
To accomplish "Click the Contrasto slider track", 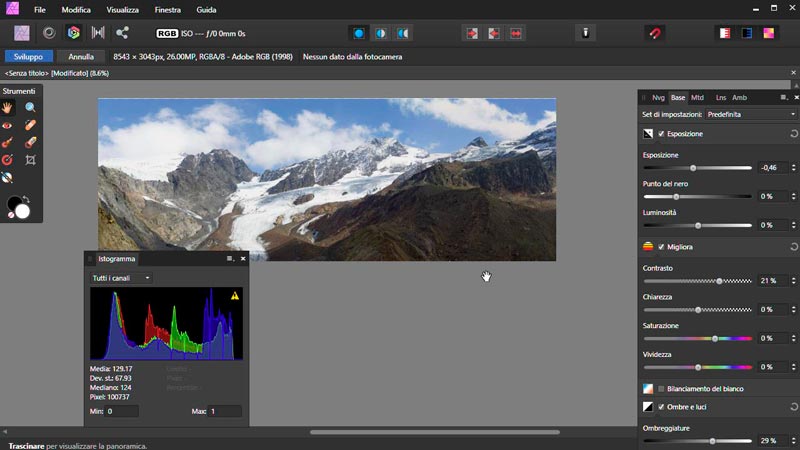I will [697, 281].
